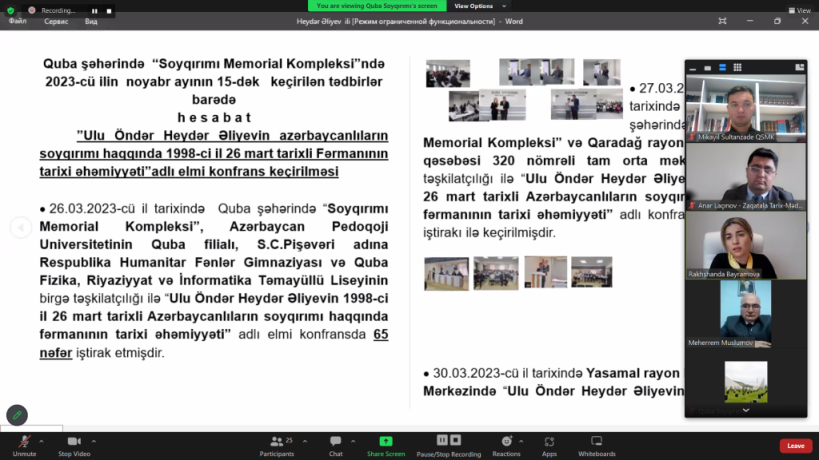Click 'Heydər Əliyev ili' document title text

(x=323, y=21)
